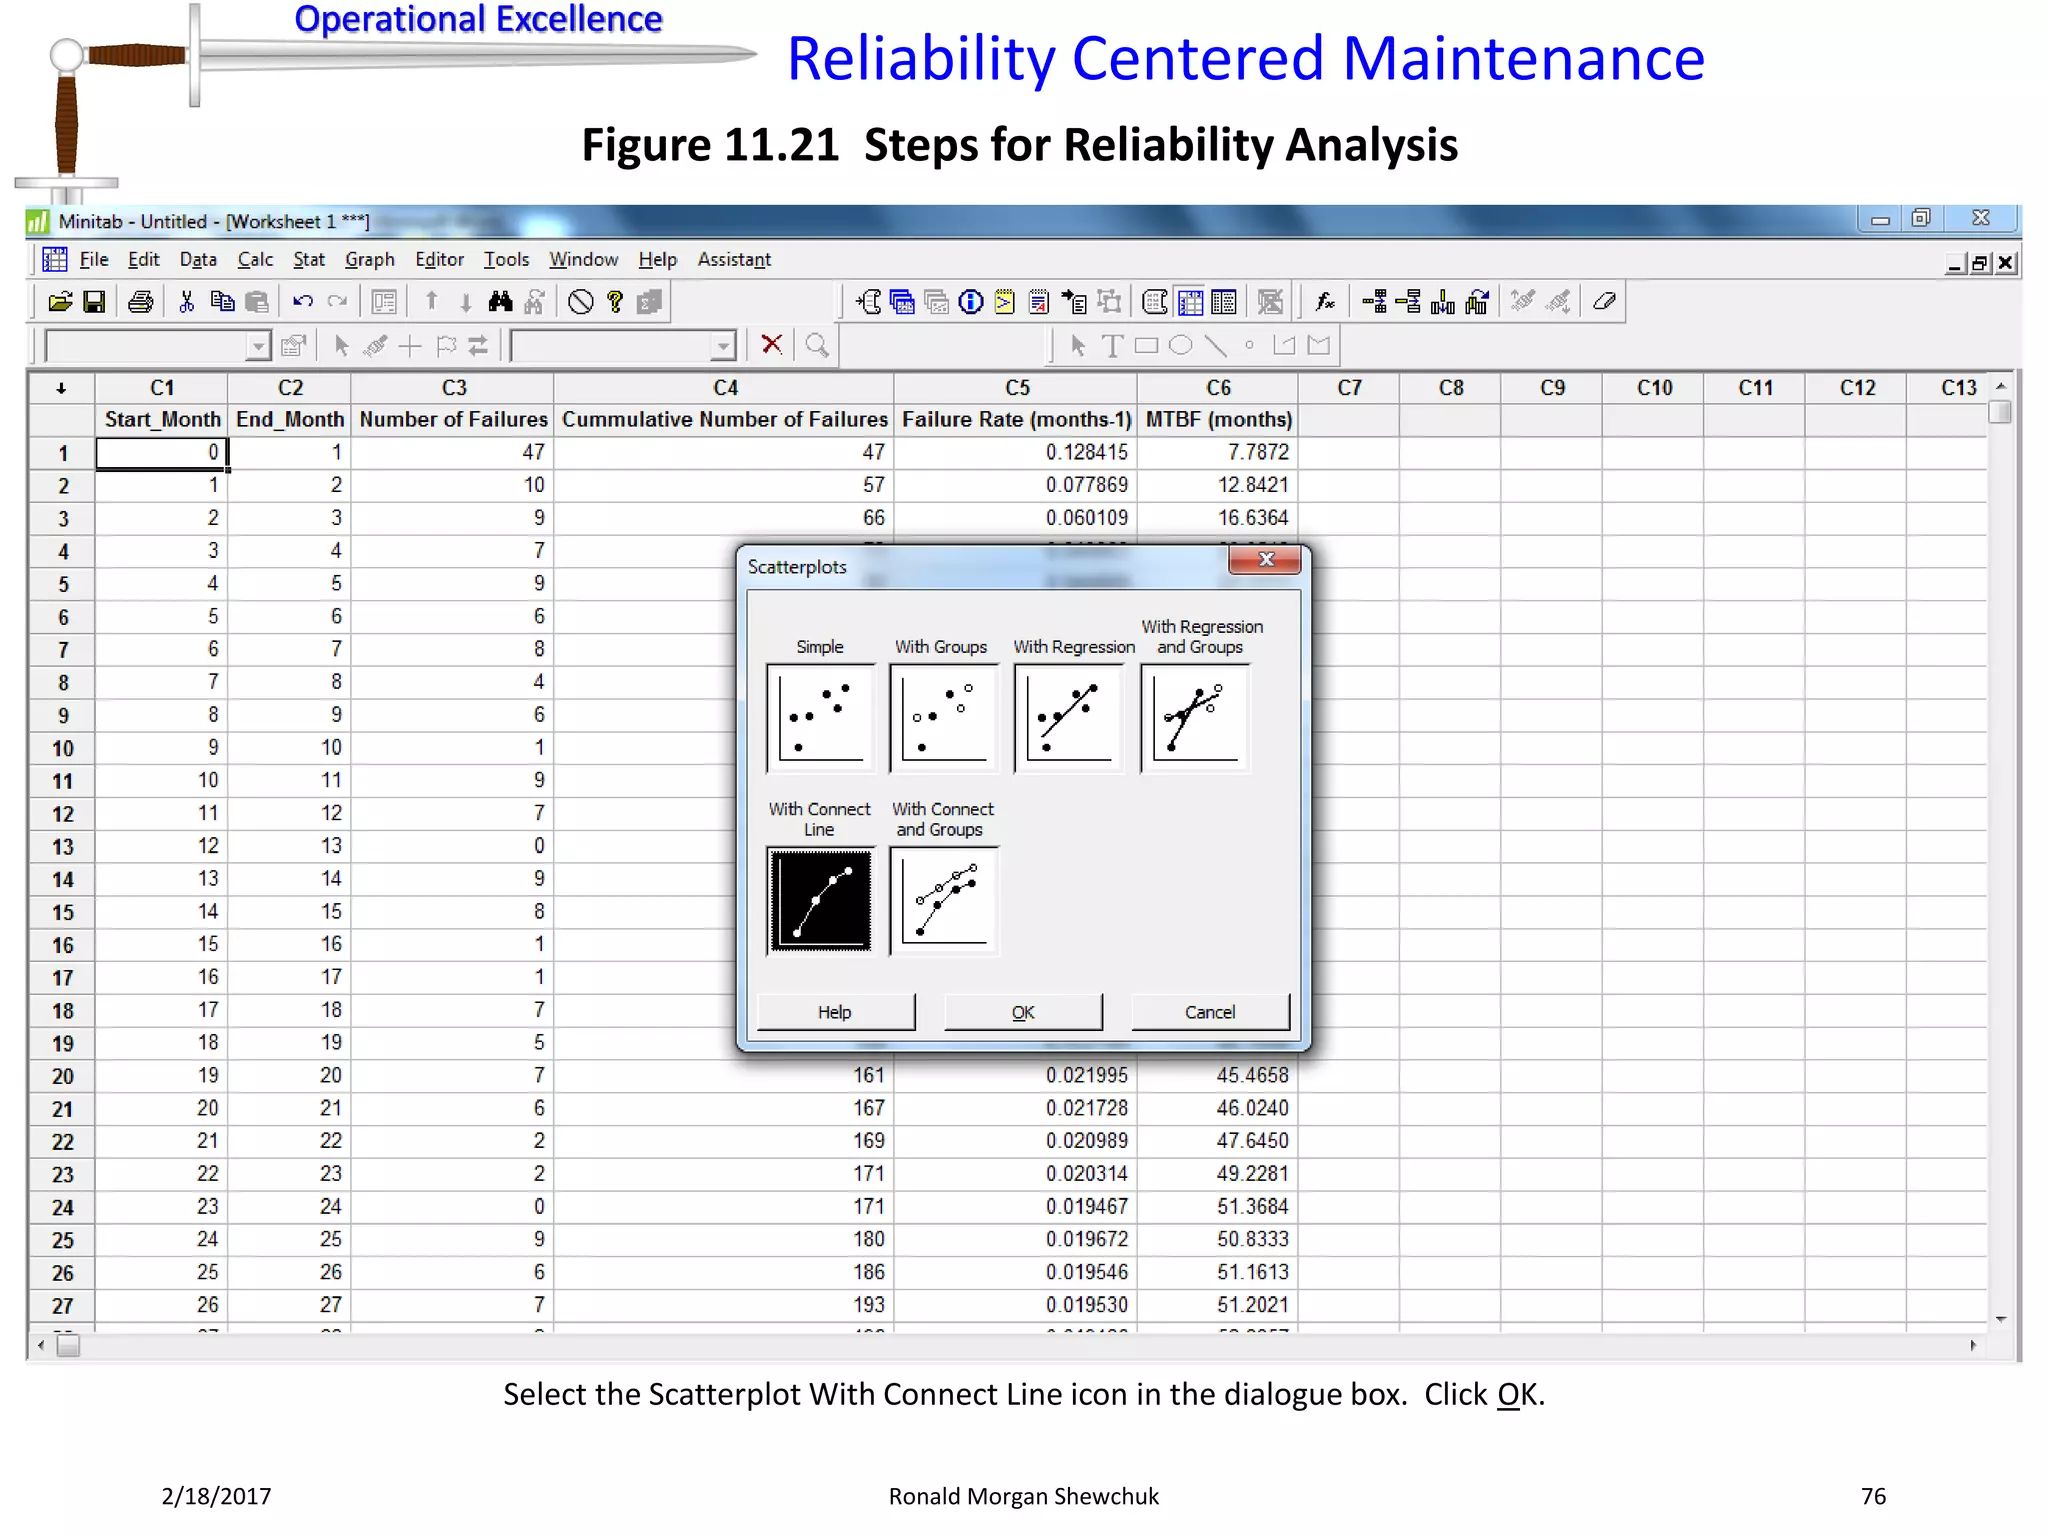The width and height of the screenshot is (2048, 1536).
Task: Click the blue Info circle icon
Action: tap(970, 302)
